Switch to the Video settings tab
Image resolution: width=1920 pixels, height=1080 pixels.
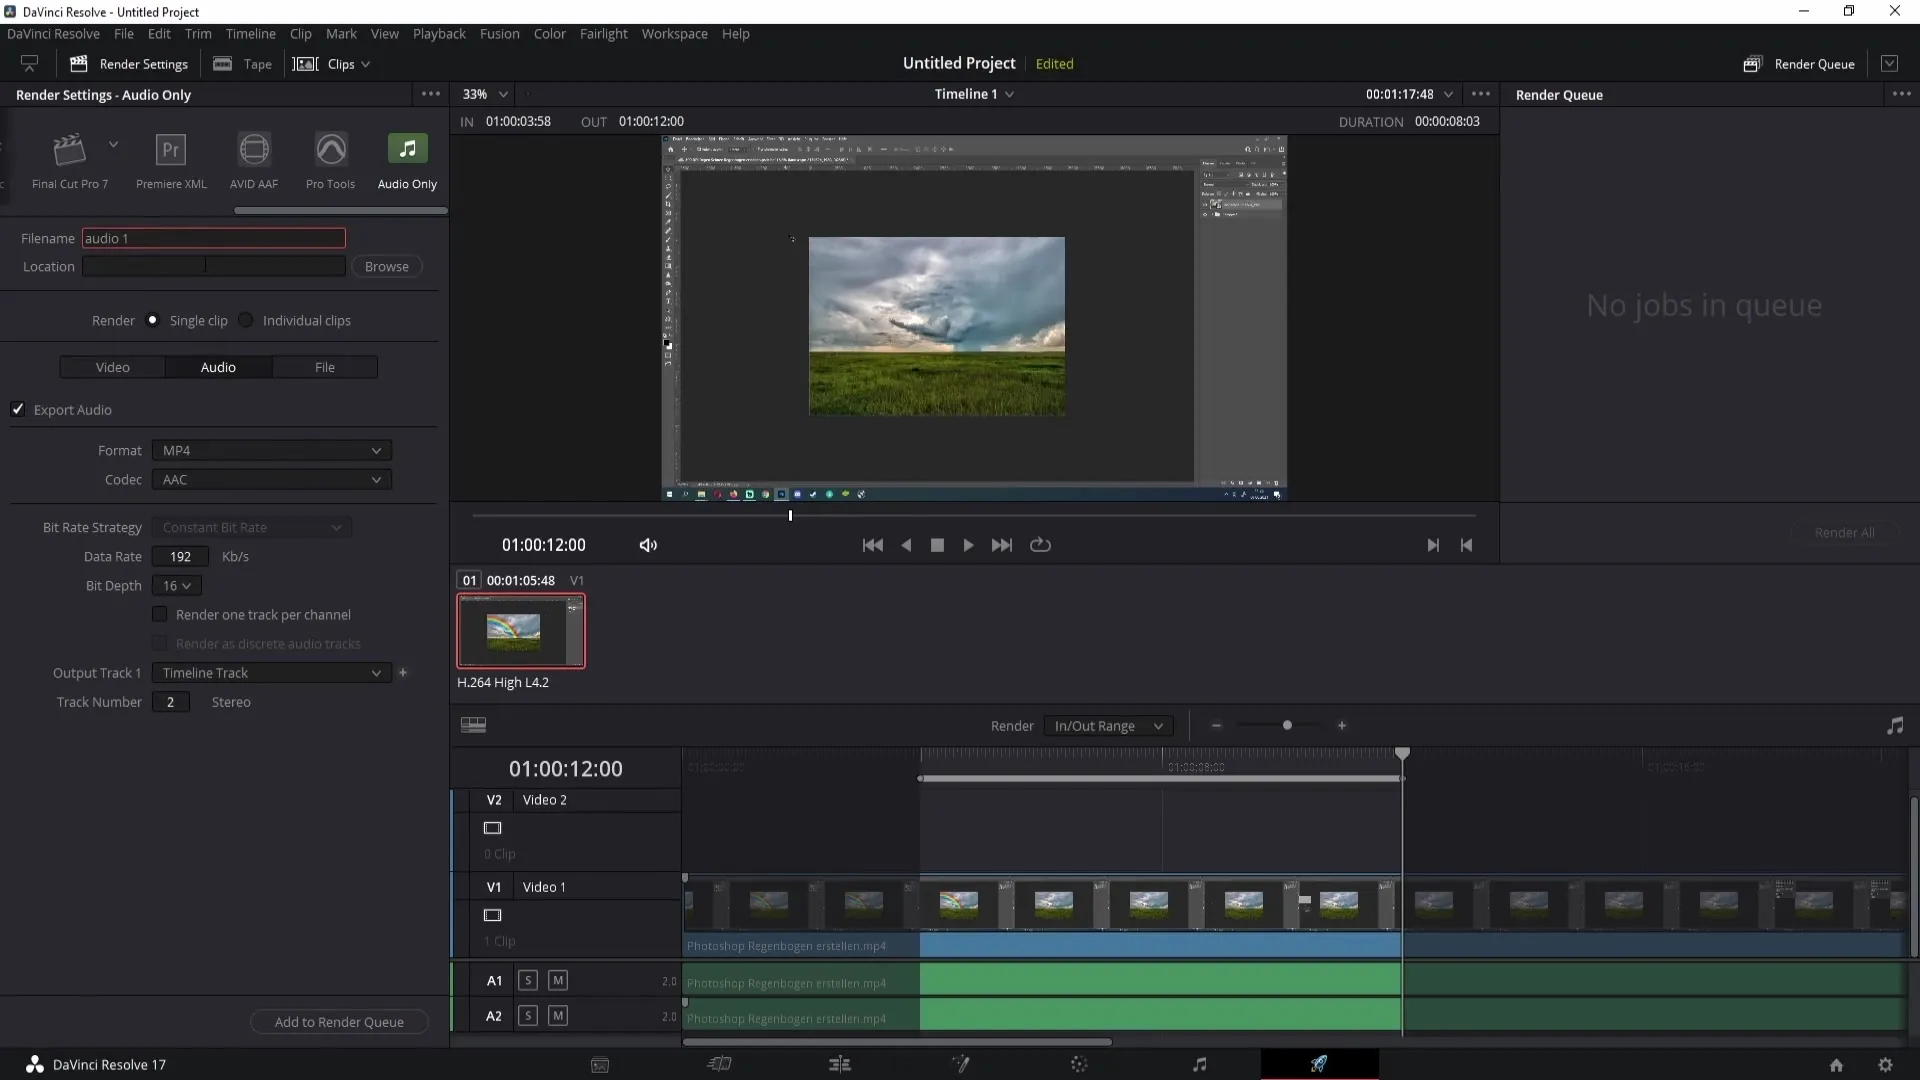(x=113, y=367)
